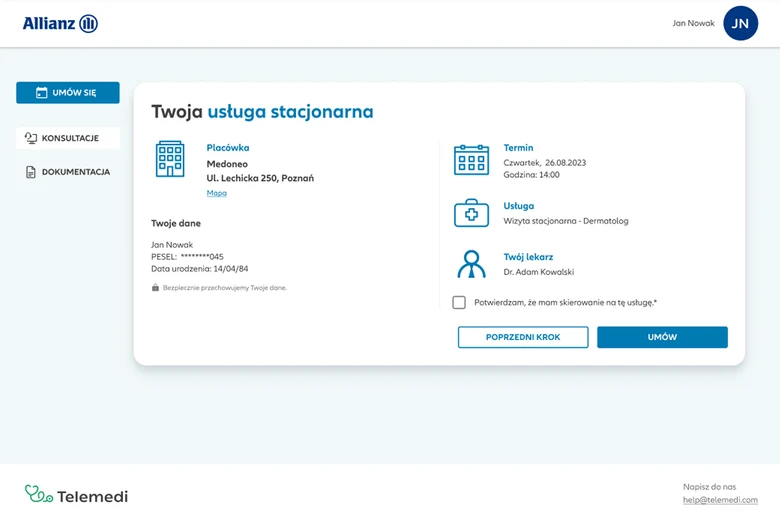The width and height of the screenshot is (780, 522).
Task: Open the KONSULTACJE menu item
Action: [68, 138]
